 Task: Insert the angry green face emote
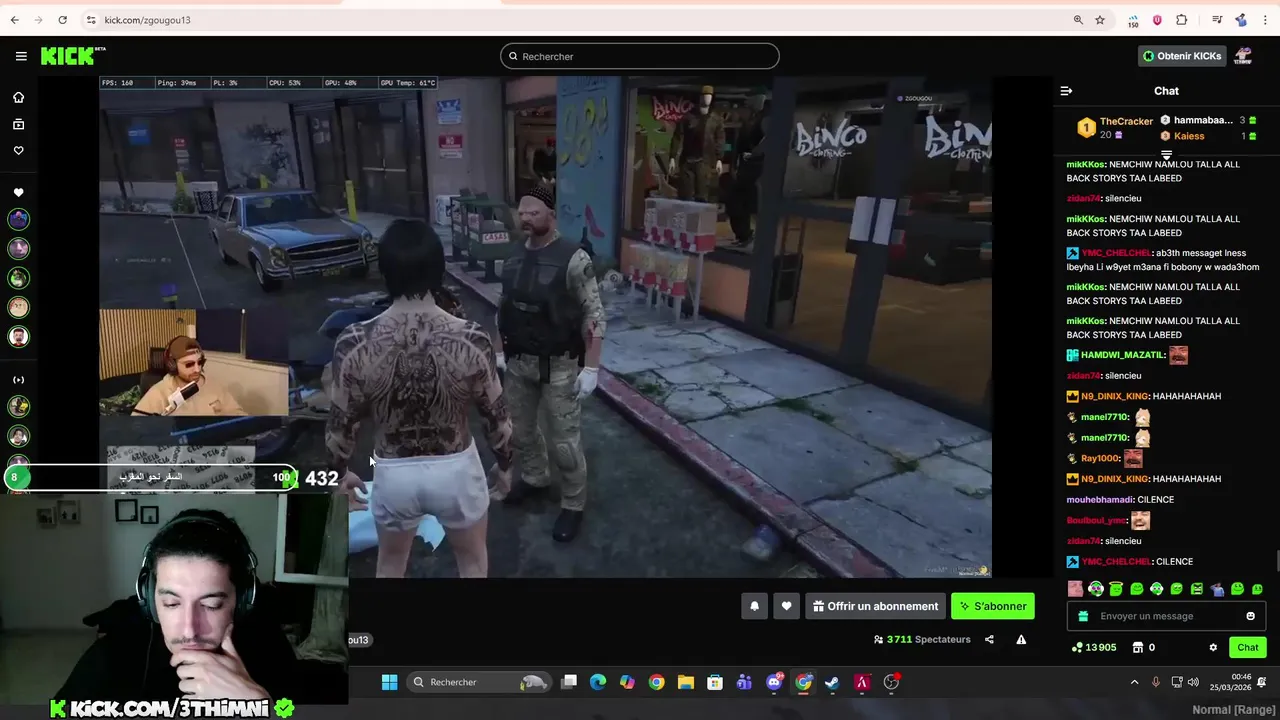click(1197, 589)
